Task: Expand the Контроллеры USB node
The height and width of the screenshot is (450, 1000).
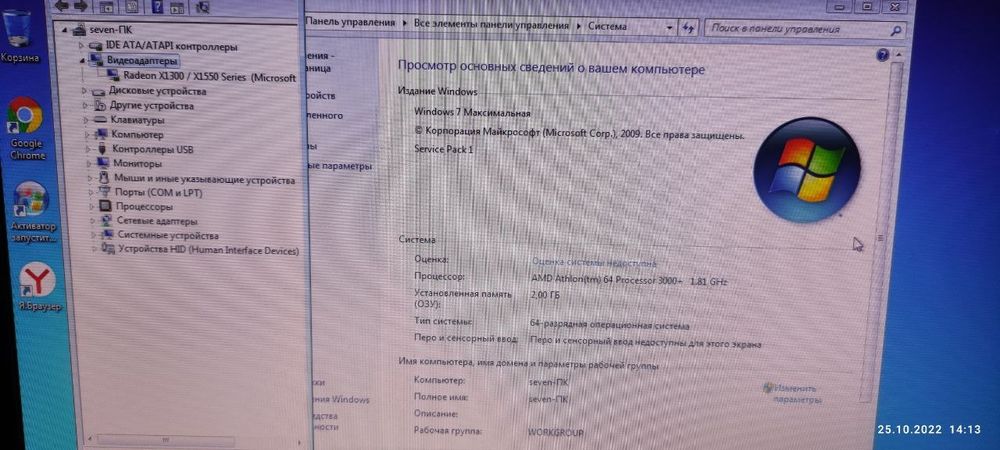Action: point(89,149)
